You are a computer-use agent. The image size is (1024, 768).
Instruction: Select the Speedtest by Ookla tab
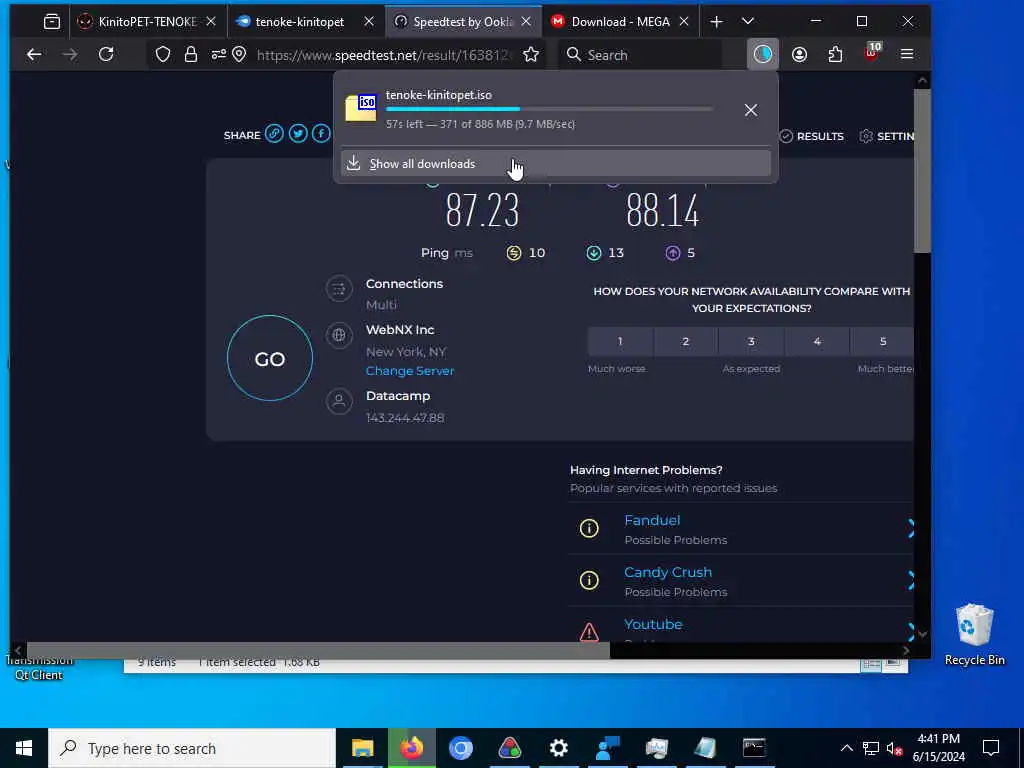pyautogui.click(x=463, y=22)
